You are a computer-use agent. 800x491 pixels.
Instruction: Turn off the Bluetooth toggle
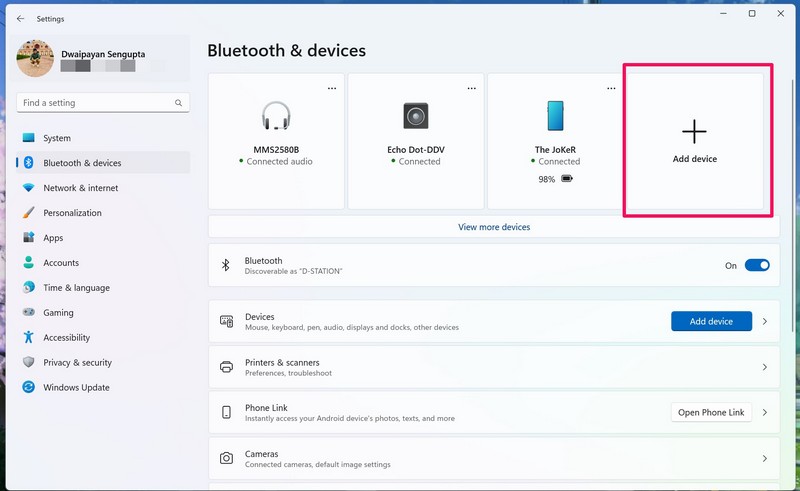pyautogui.click(x=757, y=266)
